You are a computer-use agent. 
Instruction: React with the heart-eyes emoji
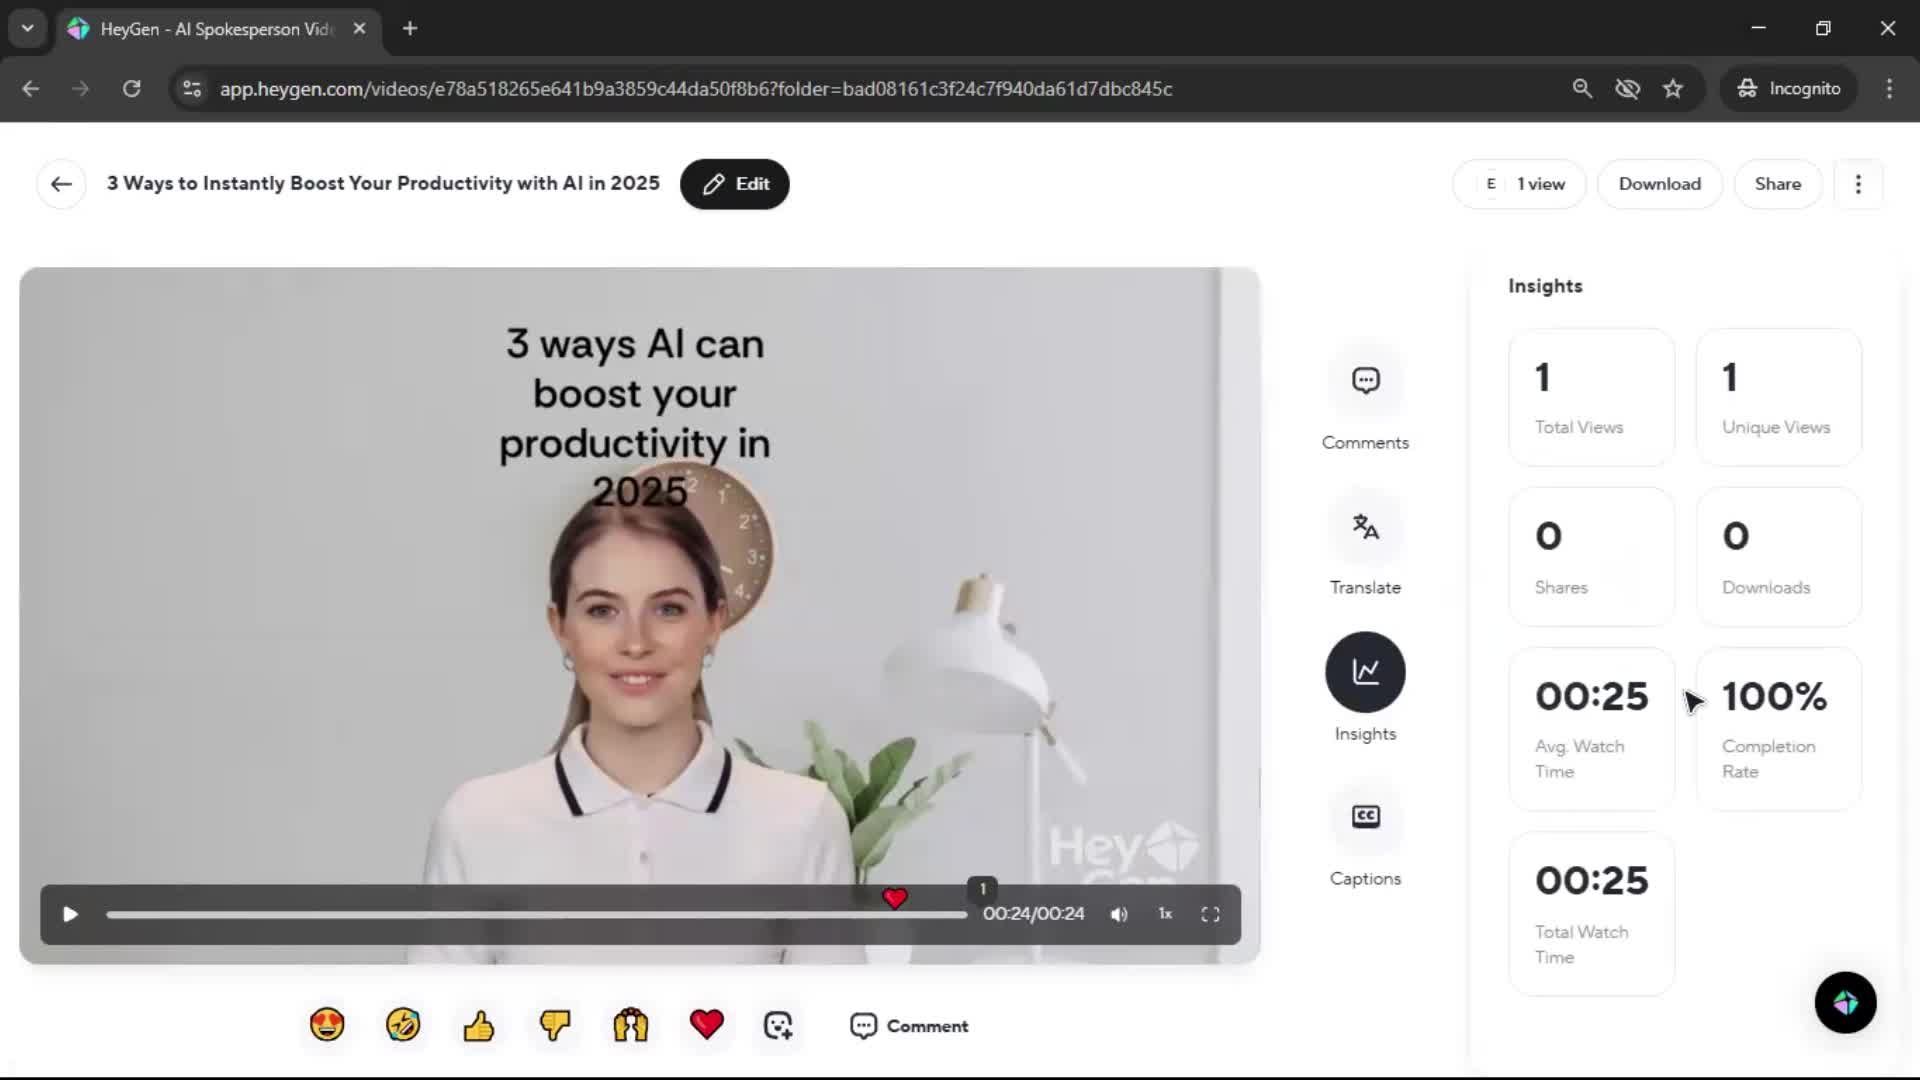pos(327,1025)
